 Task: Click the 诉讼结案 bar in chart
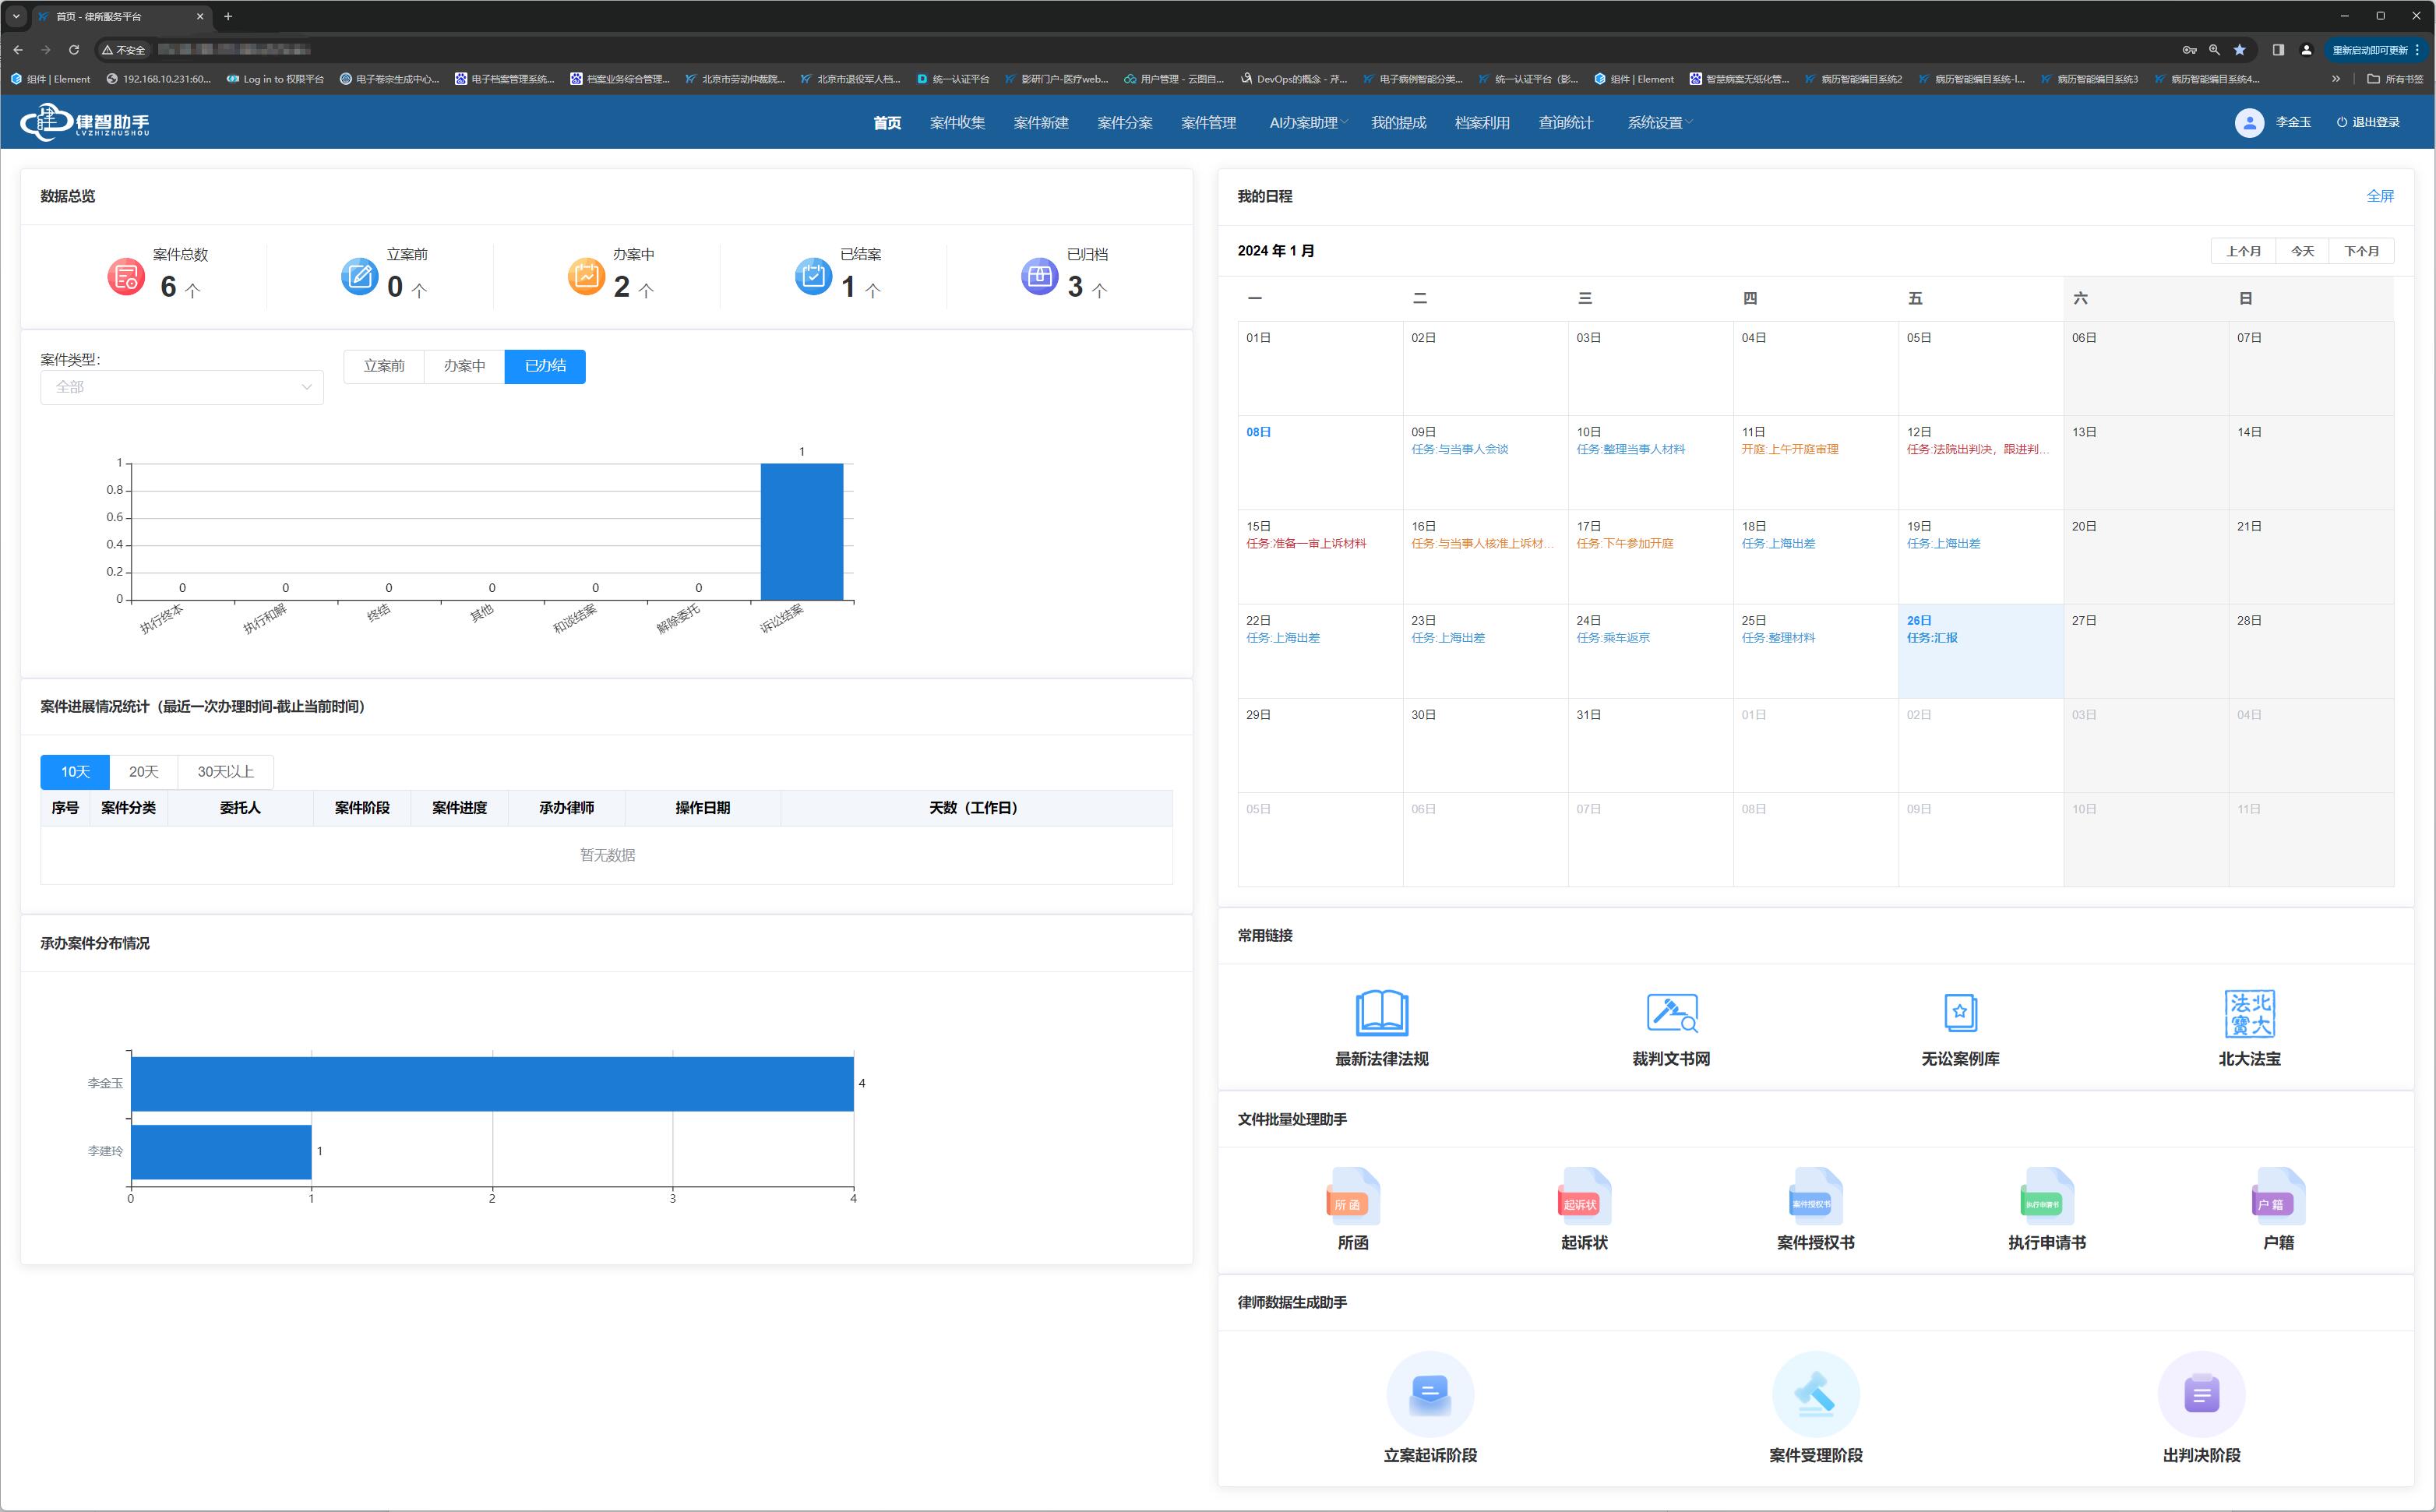click(x=802, y=531)
